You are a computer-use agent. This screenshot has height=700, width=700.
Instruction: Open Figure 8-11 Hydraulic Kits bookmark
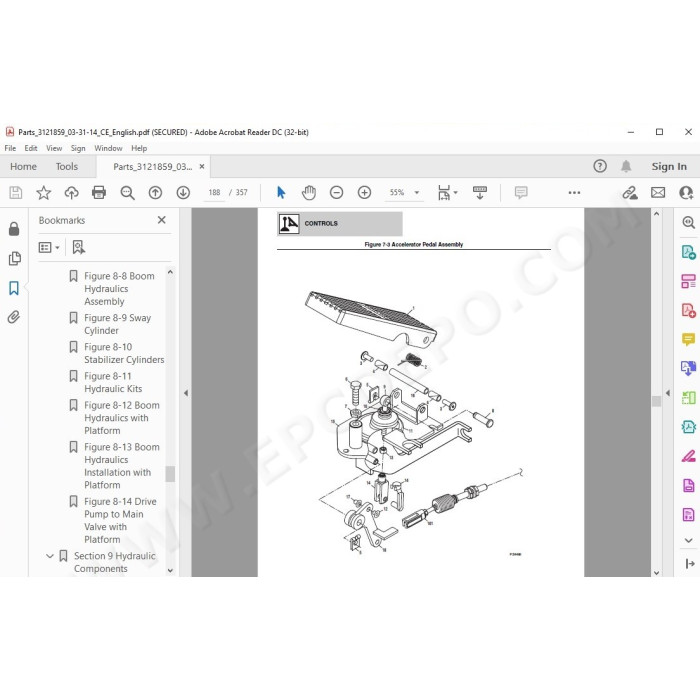(113, 382)
